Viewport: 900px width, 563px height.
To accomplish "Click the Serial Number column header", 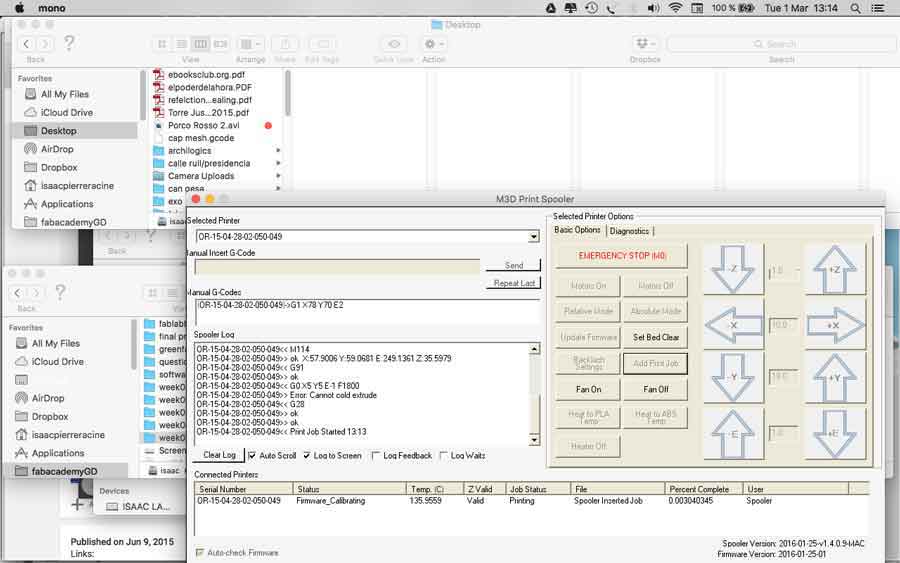I will click(x=243, y=489).
